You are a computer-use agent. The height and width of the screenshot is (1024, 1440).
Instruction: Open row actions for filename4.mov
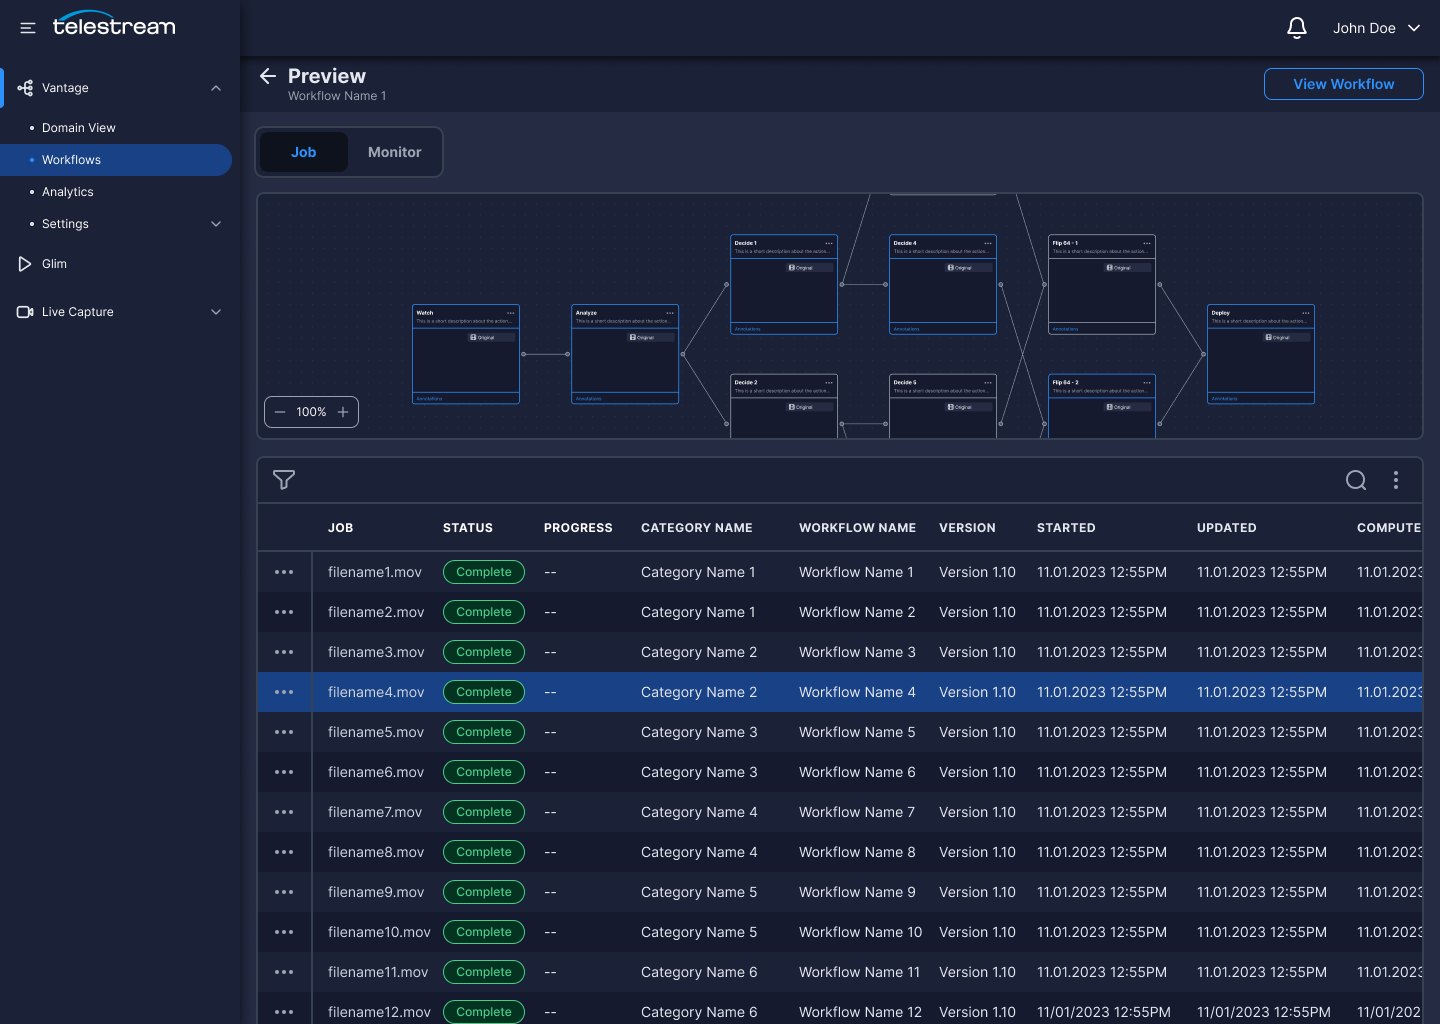[x=284, y=692]
